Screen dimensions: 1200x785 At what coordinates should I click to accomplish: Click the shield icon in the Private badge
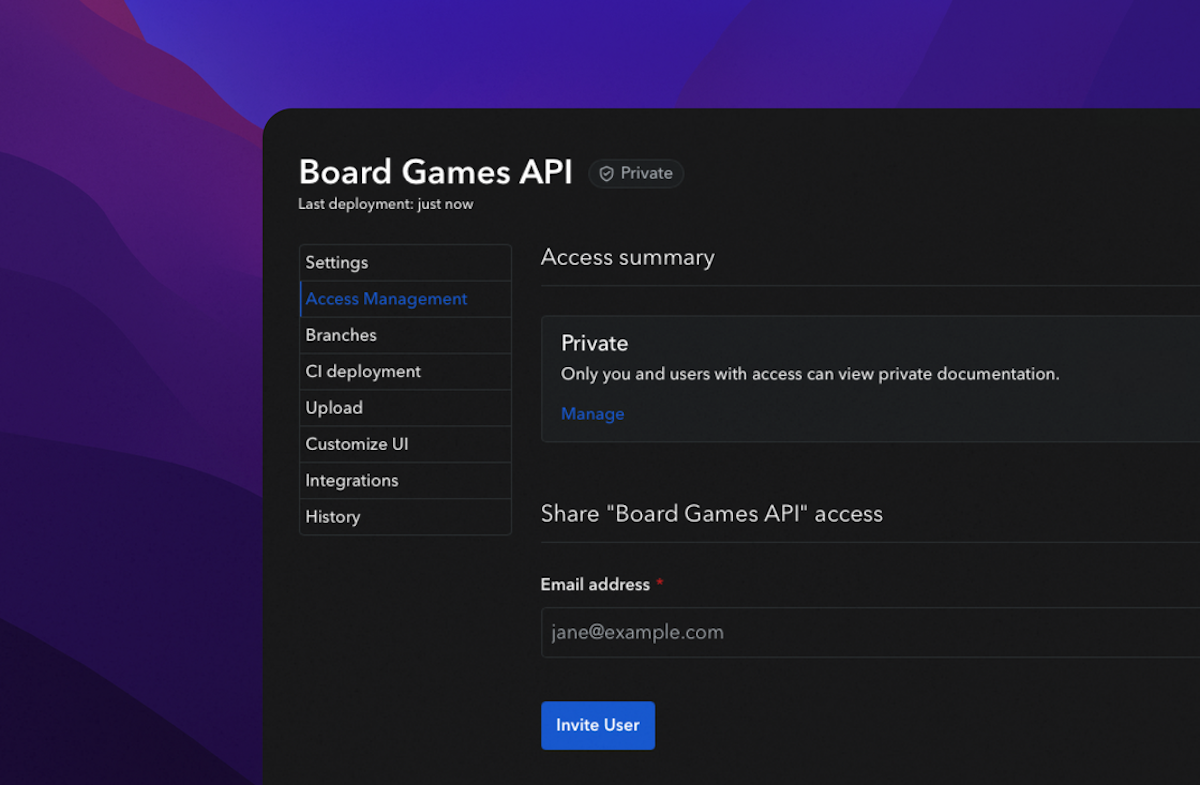pyautogui.click(x=606, y=173)
